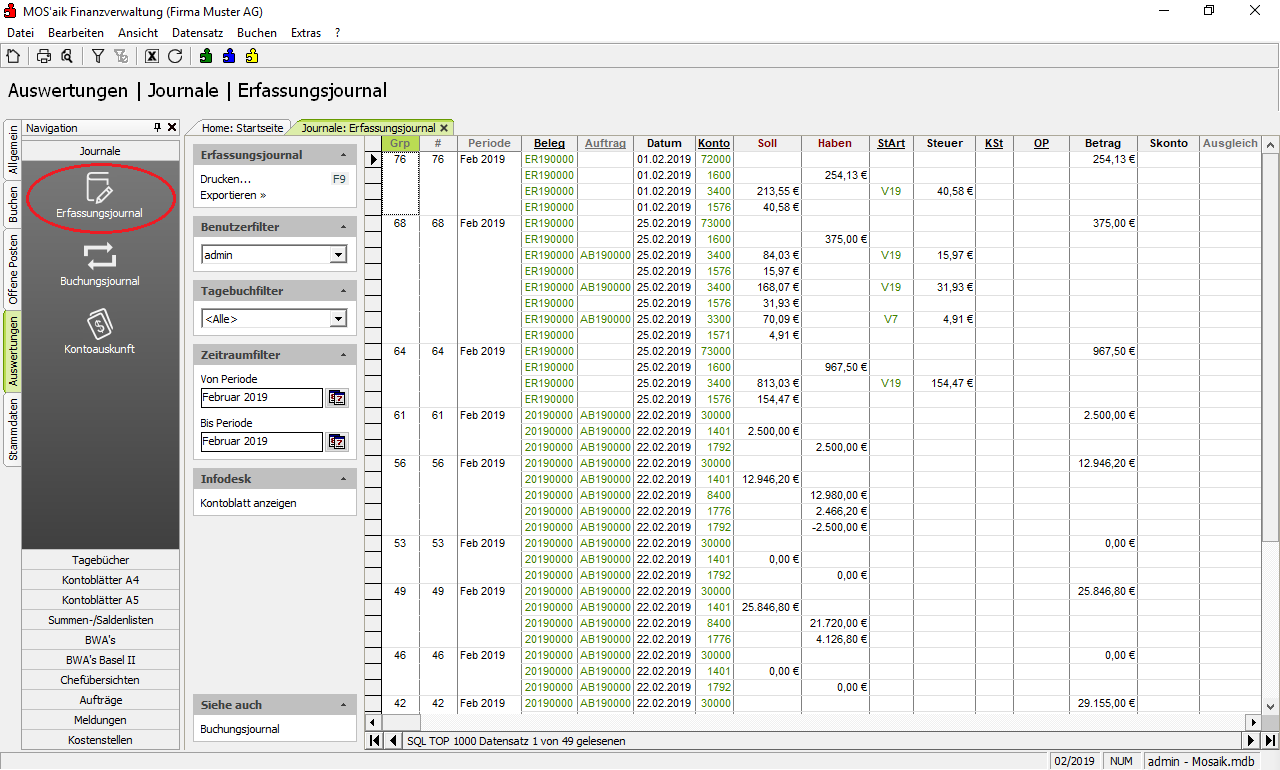Open the Buchen menu
The width and height of the screenshot is (1280, 770).
[x=256, y=33]
